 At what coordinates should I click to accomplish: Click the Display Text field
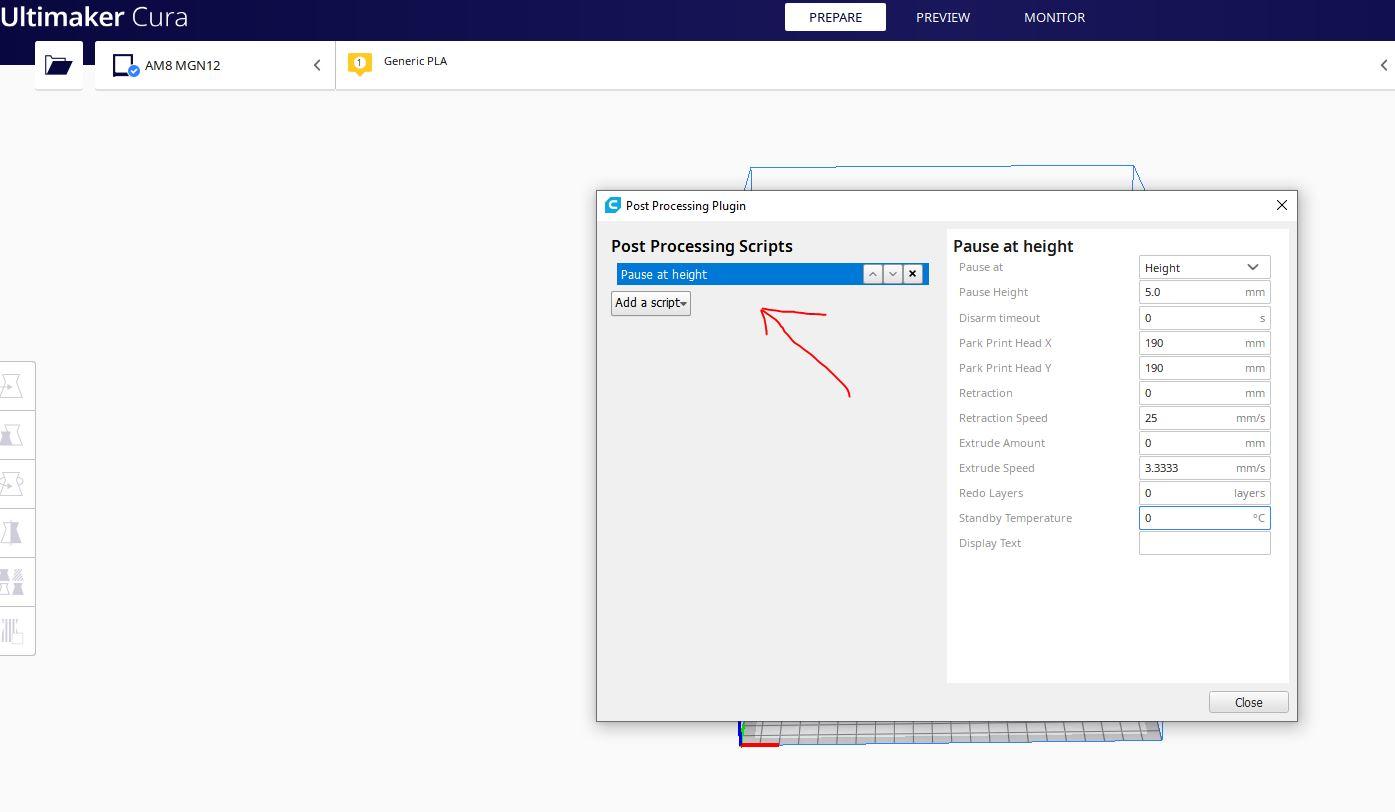point(1205,543)
